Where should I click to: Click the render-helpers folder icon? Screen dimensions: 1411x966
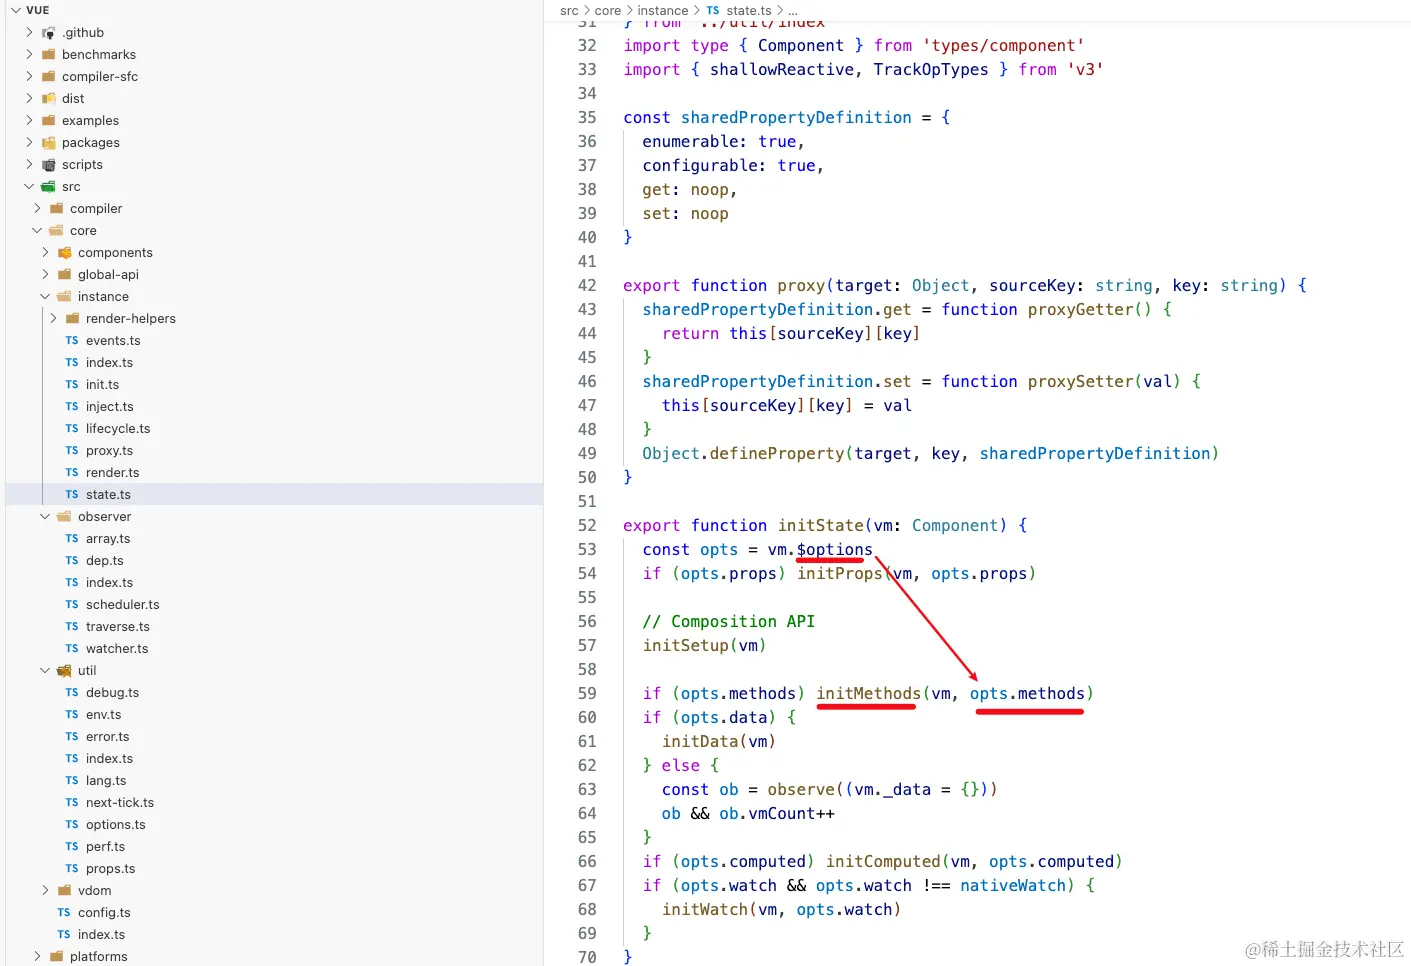tap(72, 319)
